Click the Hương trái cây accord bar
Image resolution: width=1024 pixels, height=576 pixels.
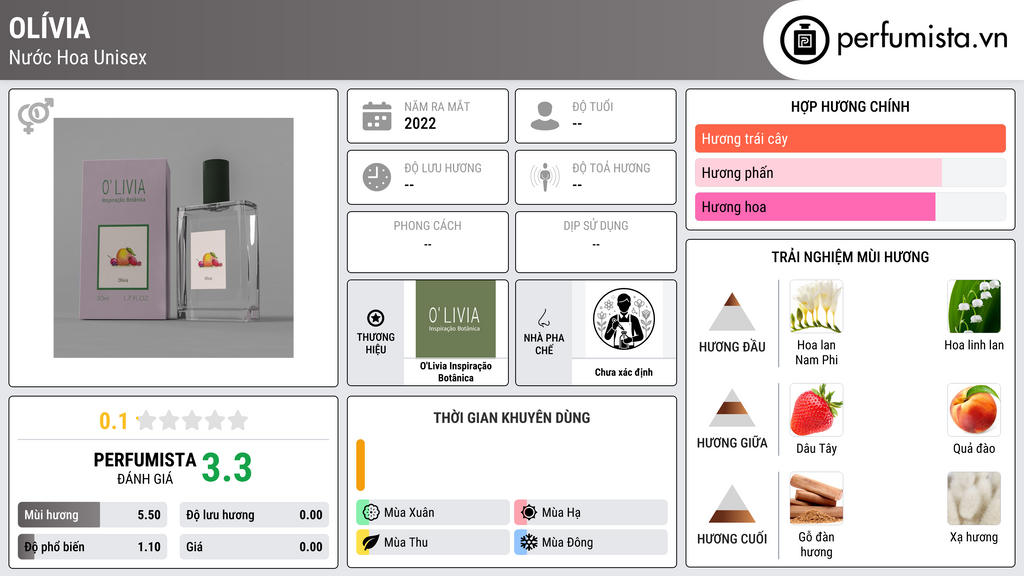pyautogui.click(x=850, y=138)
